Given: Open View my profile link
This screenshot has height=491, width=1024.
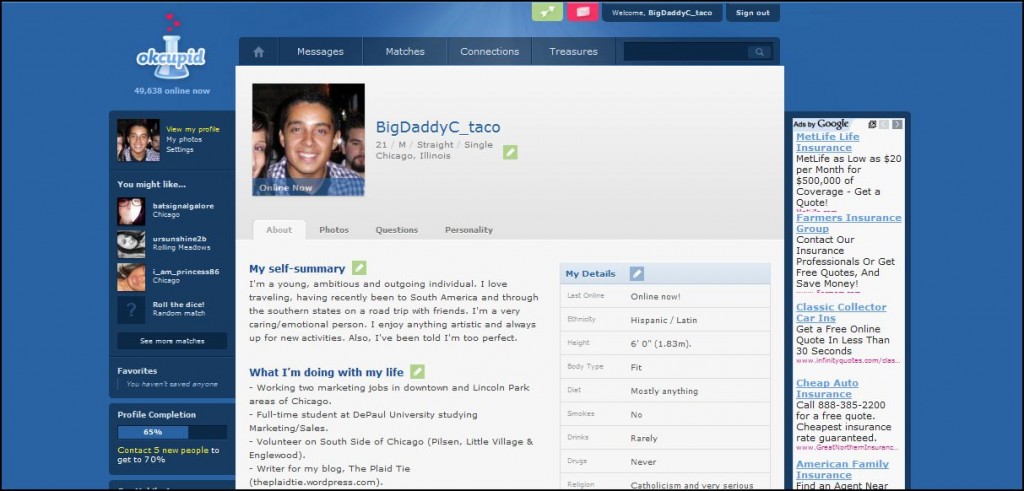Looking at the screenshot, I should coord(193,129).
